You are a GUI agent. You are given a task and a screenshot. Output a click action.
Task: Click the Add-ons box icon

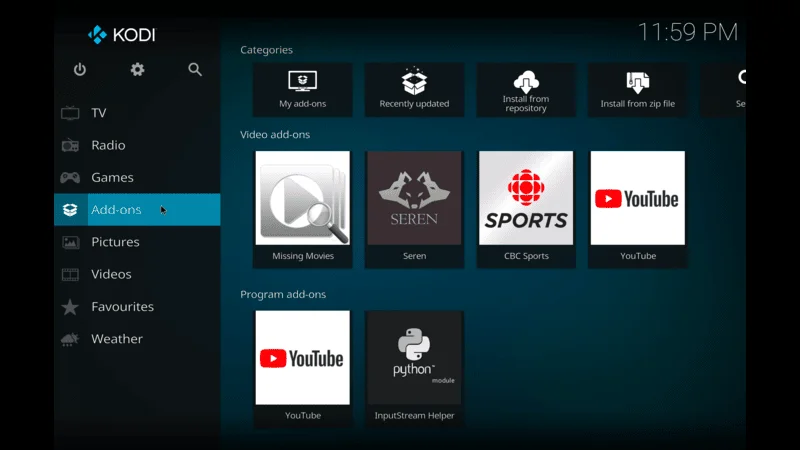click(70, 209)
